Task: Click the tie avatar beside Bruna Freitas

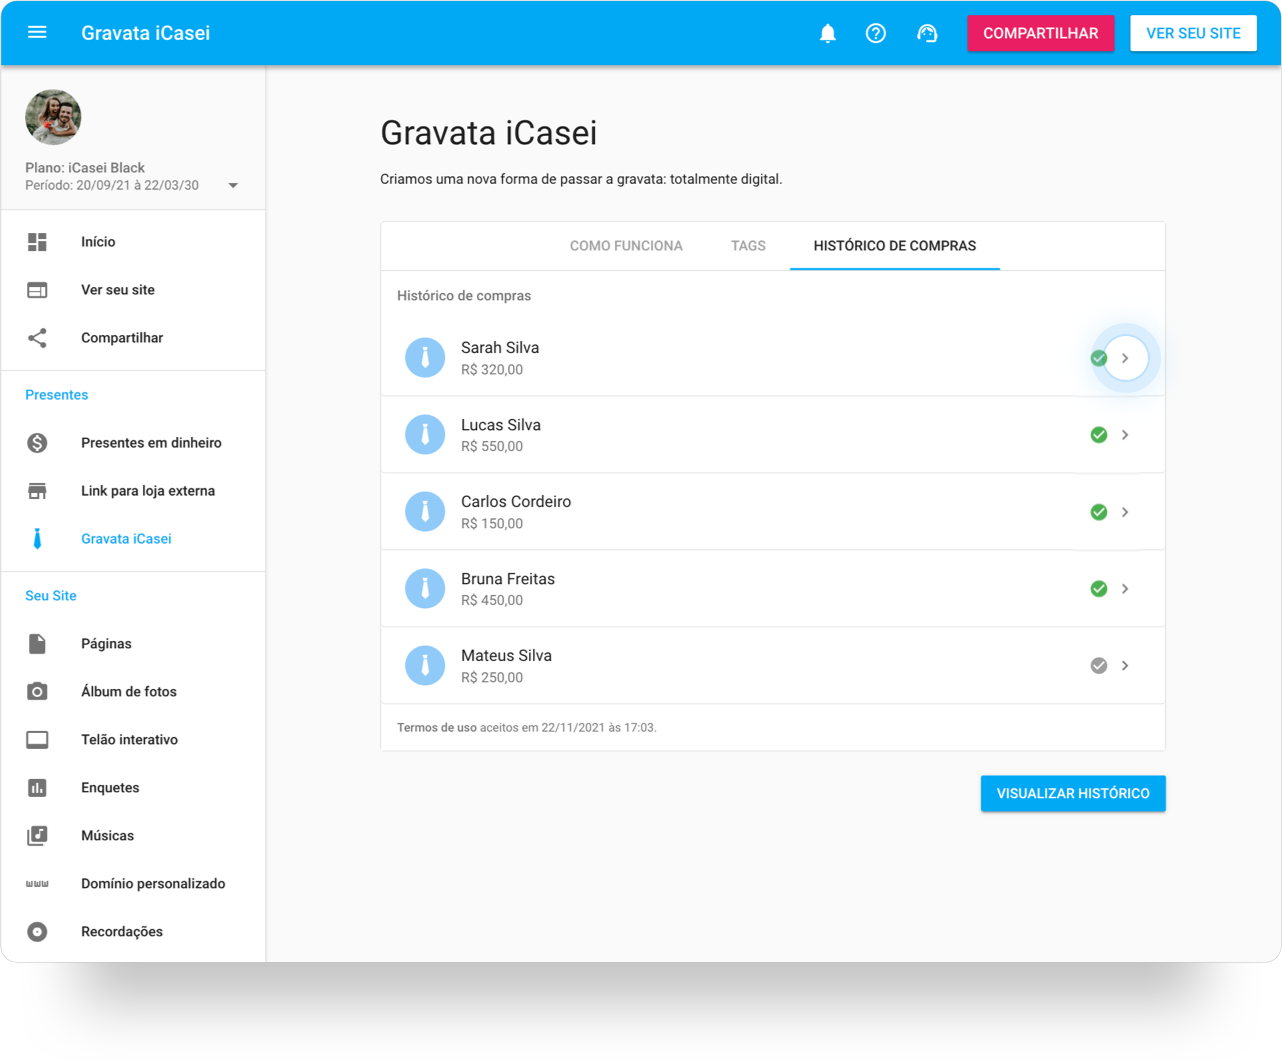Action: click(x=425, y=589)
